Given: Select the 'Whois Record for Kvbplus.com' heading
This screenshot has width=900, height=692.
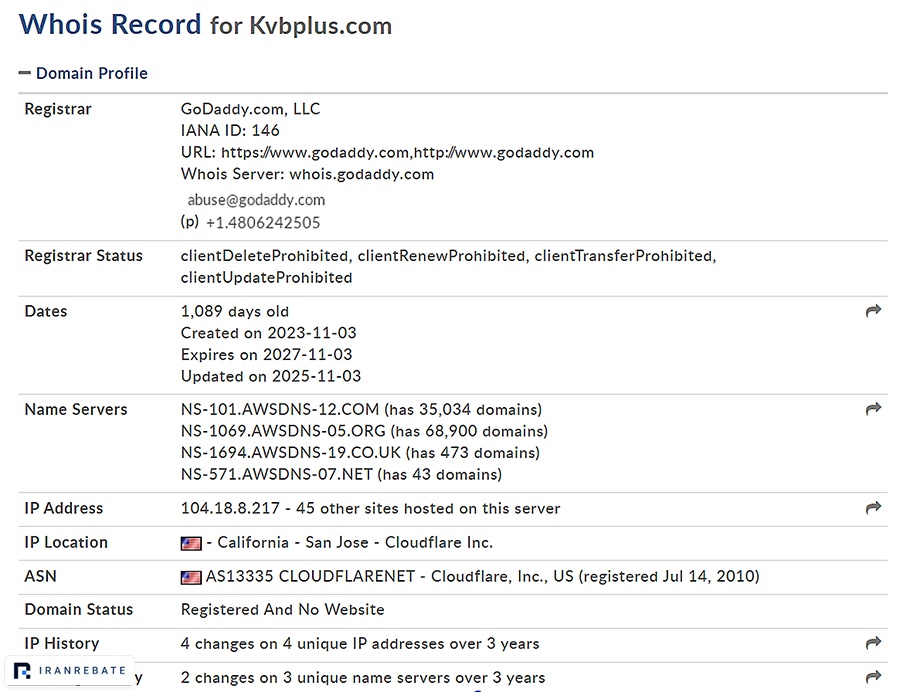Looking at the screenshot, I should pos(205,25).
